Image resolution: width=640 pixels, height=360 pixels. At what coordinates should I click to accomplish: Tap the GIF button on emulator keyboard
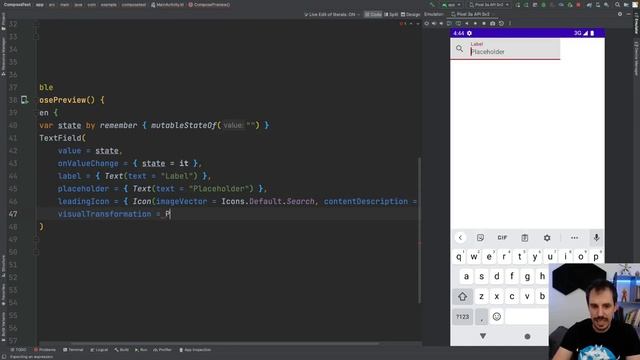(x=502, y=238)
